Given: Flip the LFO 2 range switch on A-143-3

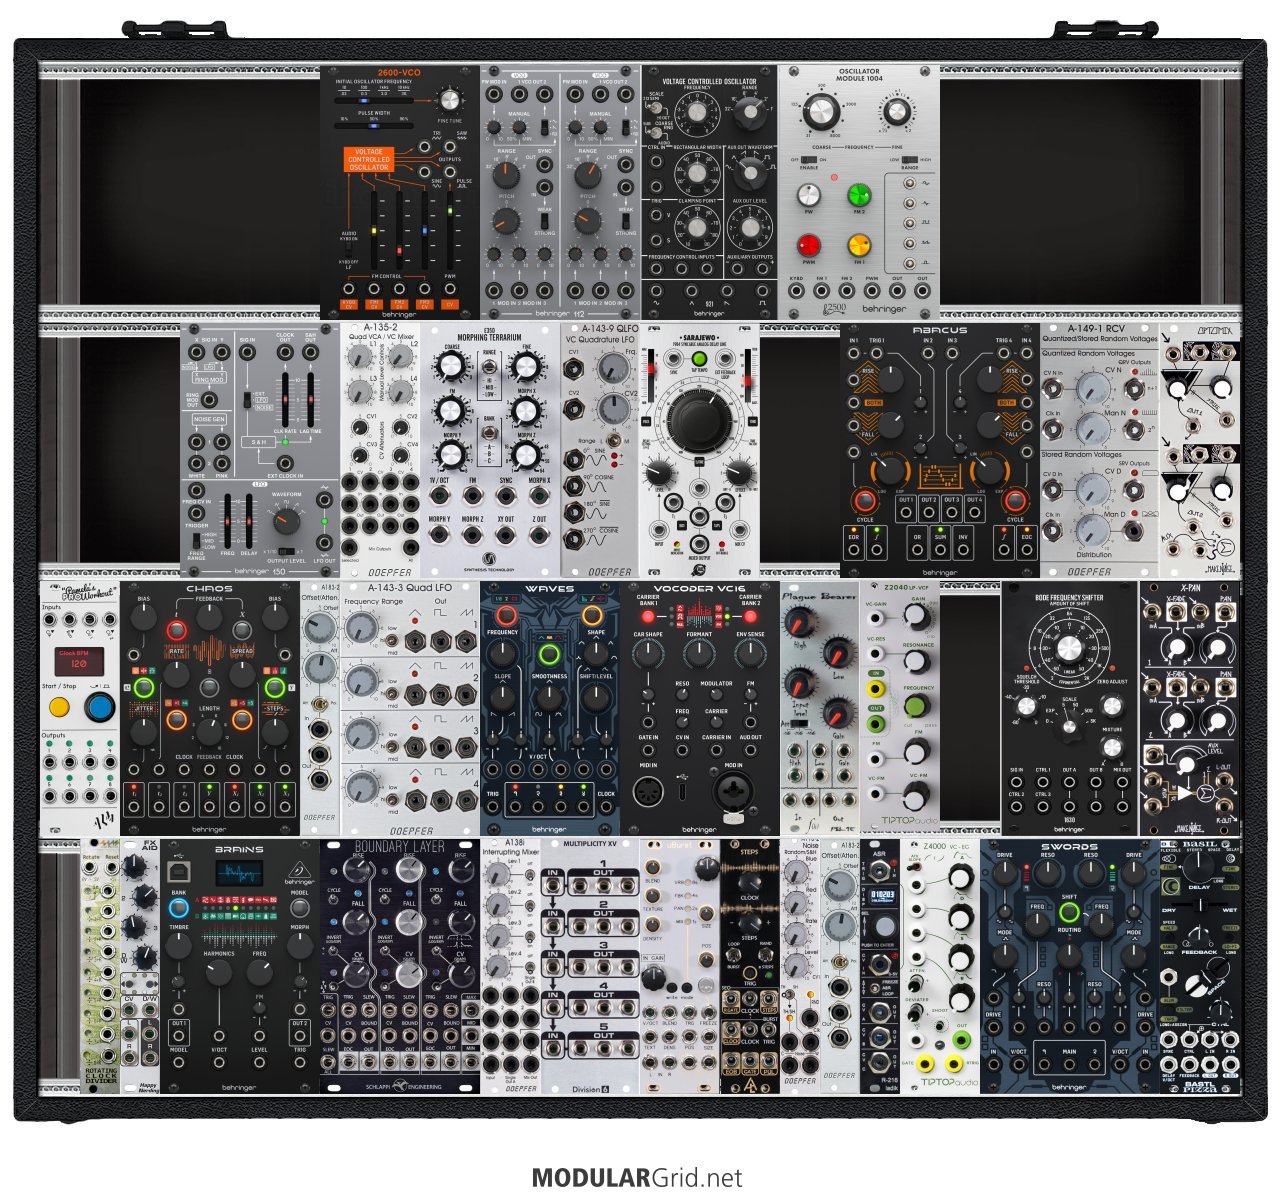Looking at the screenshot, I should click(x=394, y=695).
